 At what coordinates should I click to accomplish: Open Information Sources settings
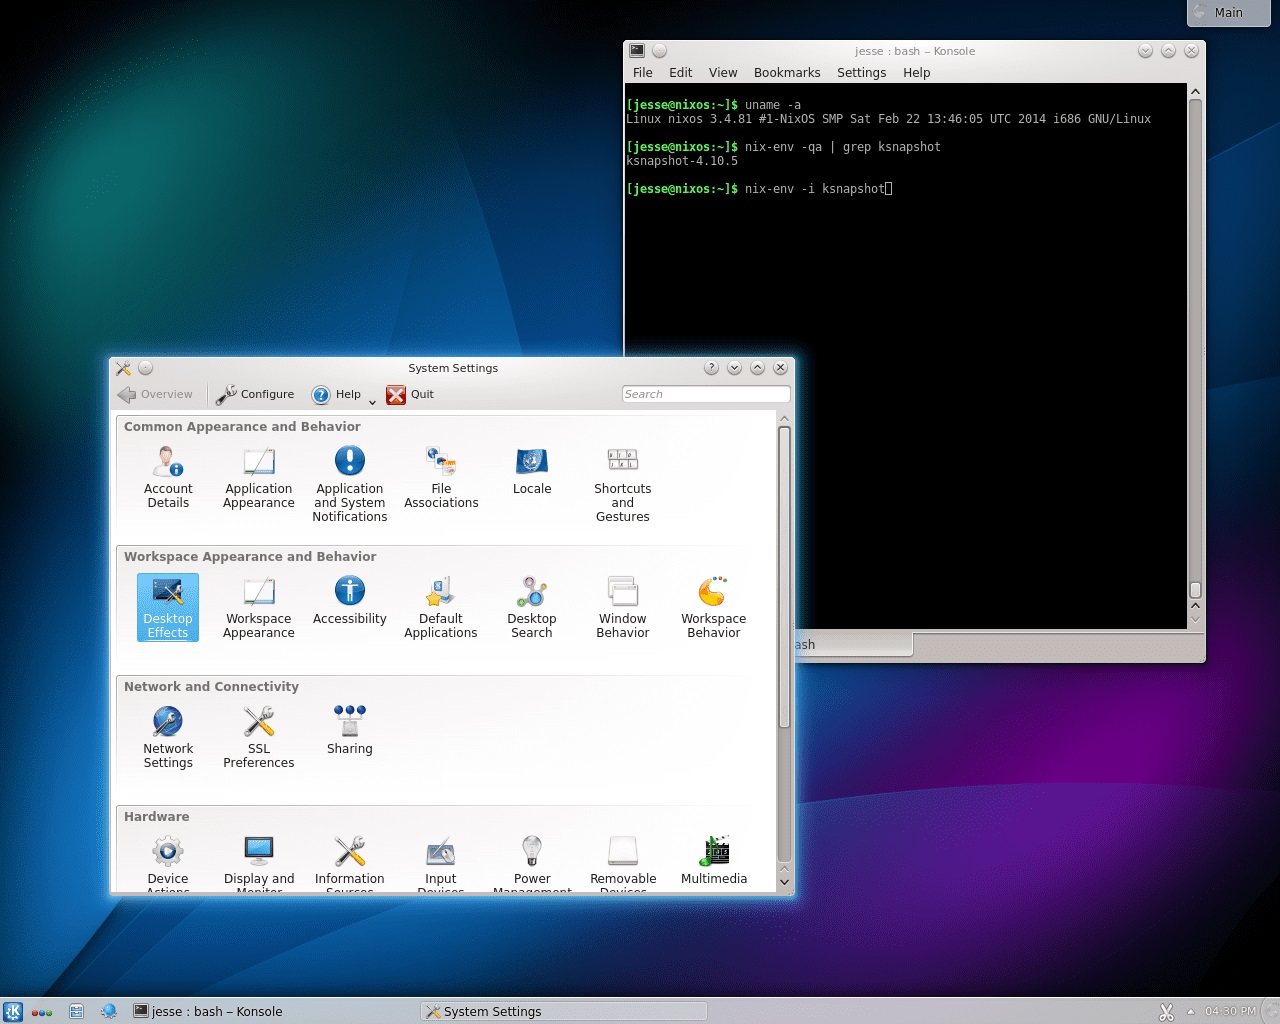(x=350, y=862)
